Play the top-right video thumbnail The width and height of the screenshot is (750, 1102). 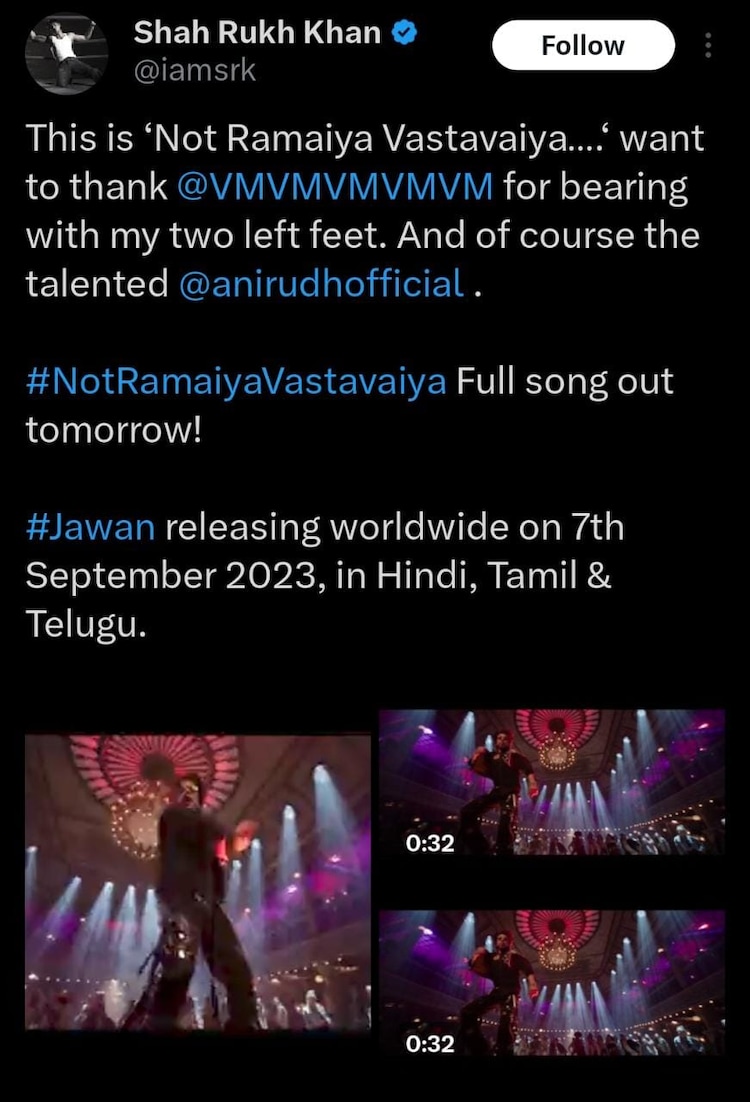point(552,782)
